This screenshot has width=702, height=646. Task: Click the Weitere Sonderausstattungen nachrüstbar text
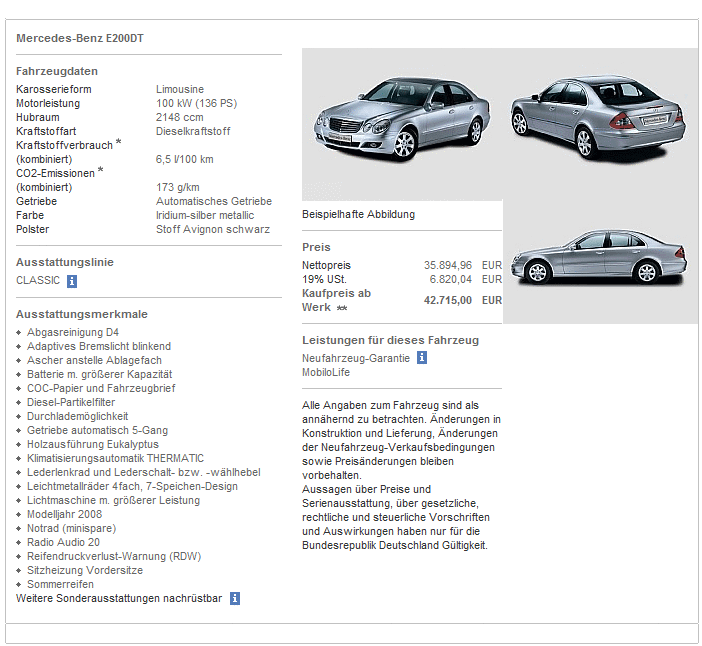click(119, 598)
